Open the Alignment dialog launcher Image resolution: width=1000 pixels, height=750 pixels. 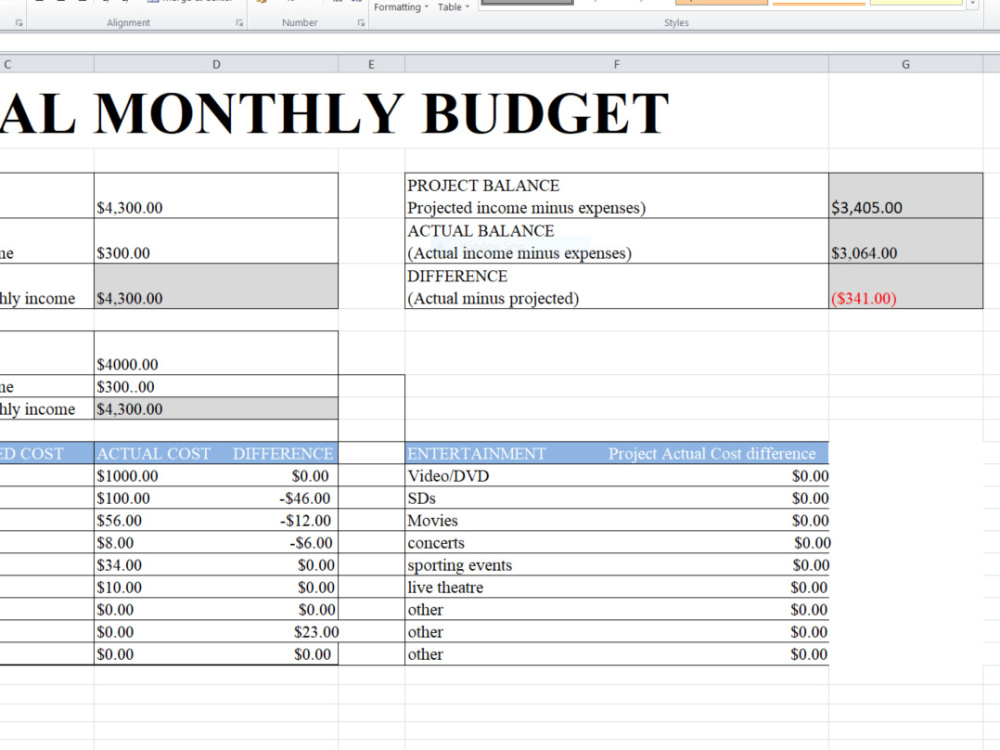tap(239, 23)
